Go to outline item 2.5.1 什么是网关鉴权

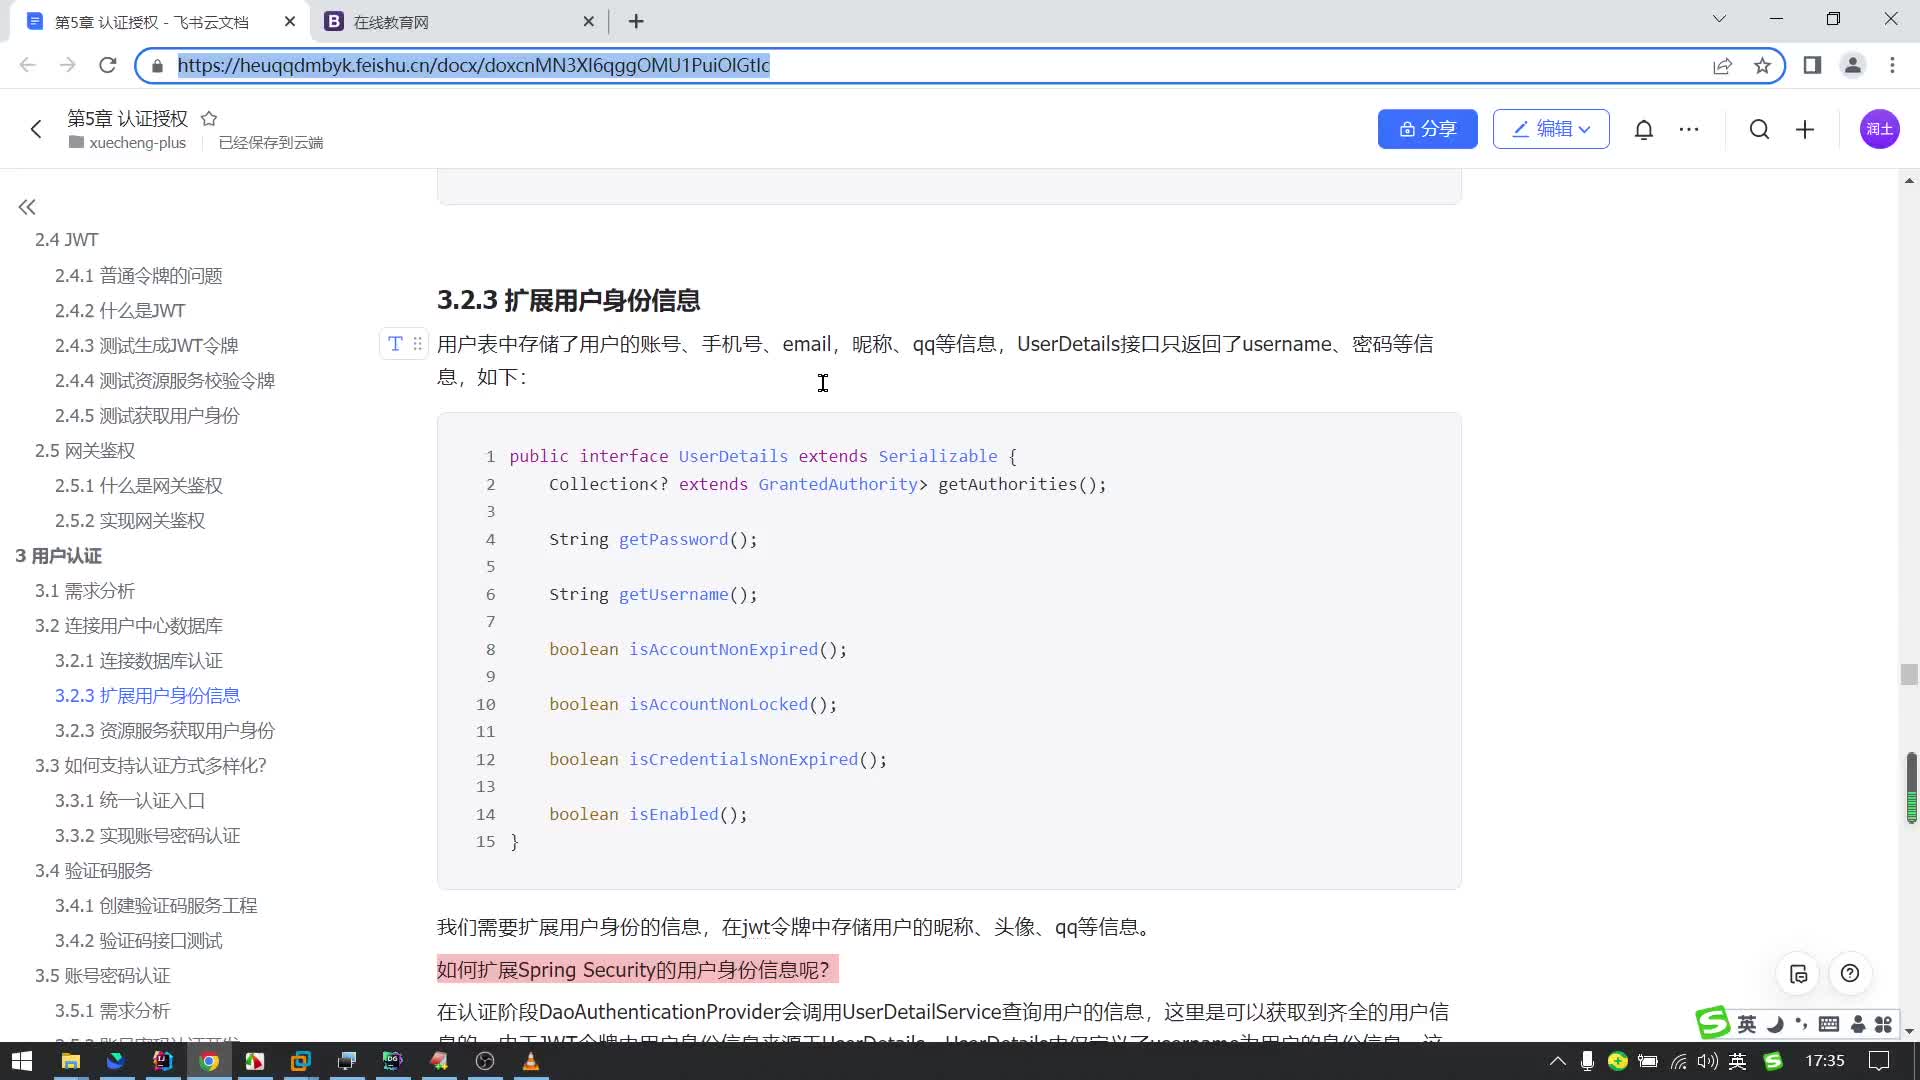139,485
